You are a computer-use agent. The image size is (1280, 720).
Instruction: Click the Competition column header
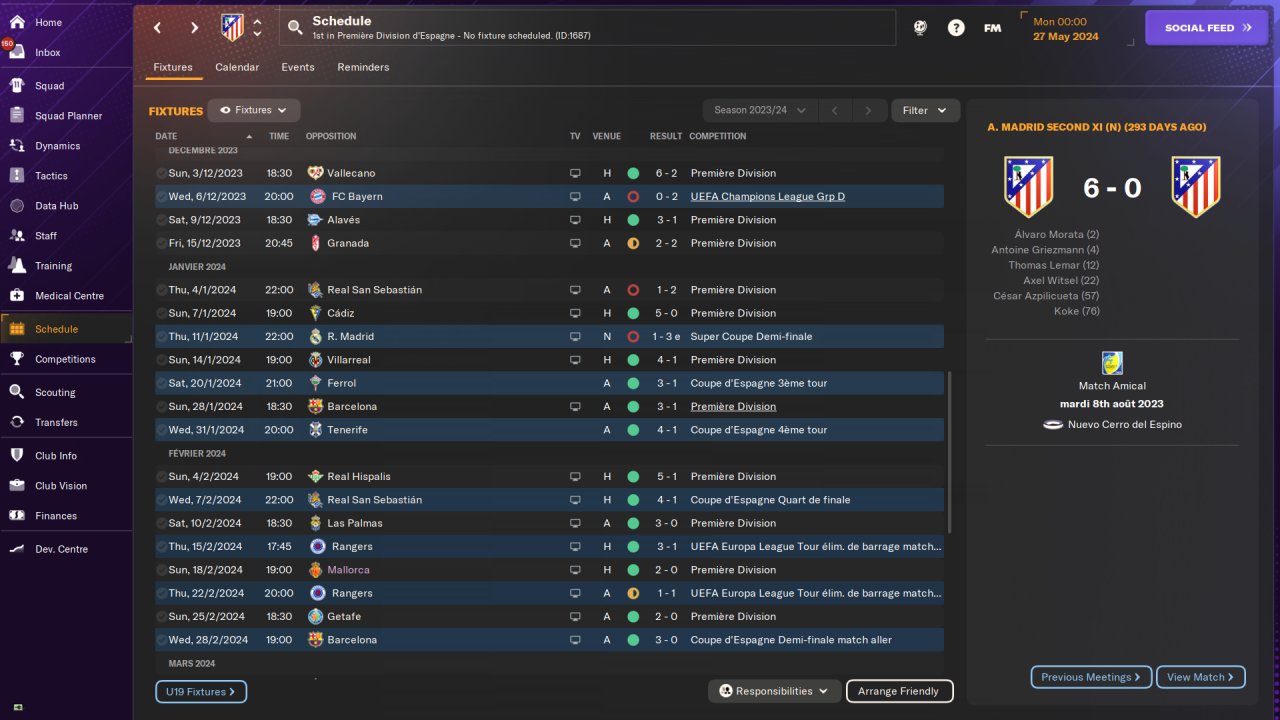[718, 136]
